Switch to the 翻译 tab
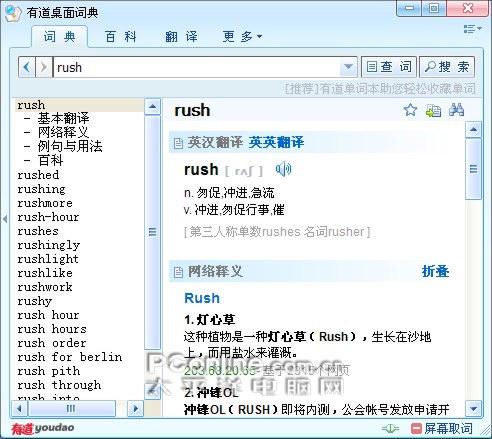This screenshot has height=439, width=492. point(181,37)
